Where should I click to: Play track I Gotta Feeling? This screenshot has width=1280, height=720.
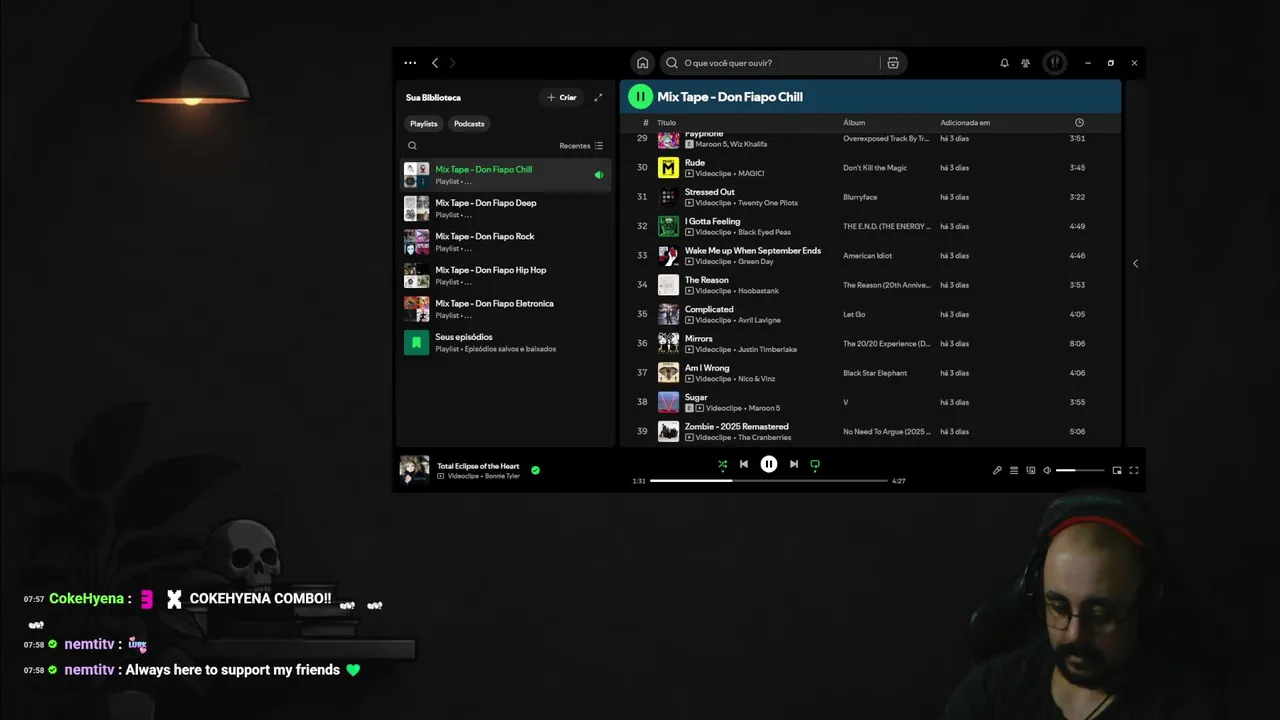click(870, 226)
